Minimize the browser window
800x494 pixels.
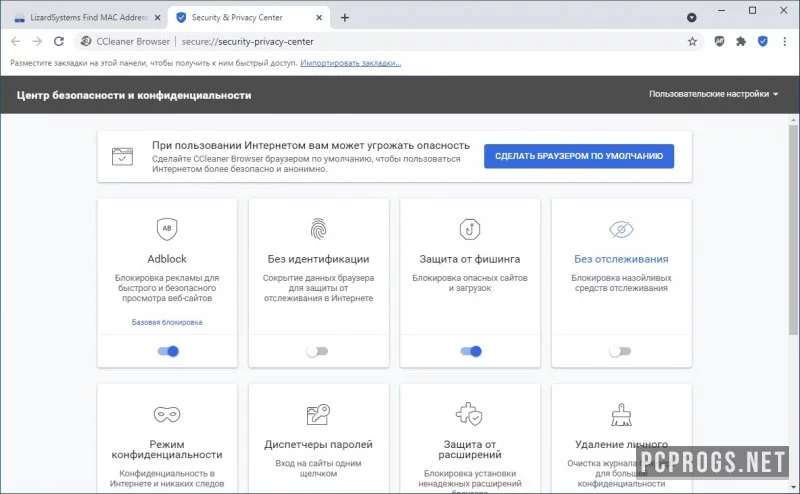[x=721, y=11]
